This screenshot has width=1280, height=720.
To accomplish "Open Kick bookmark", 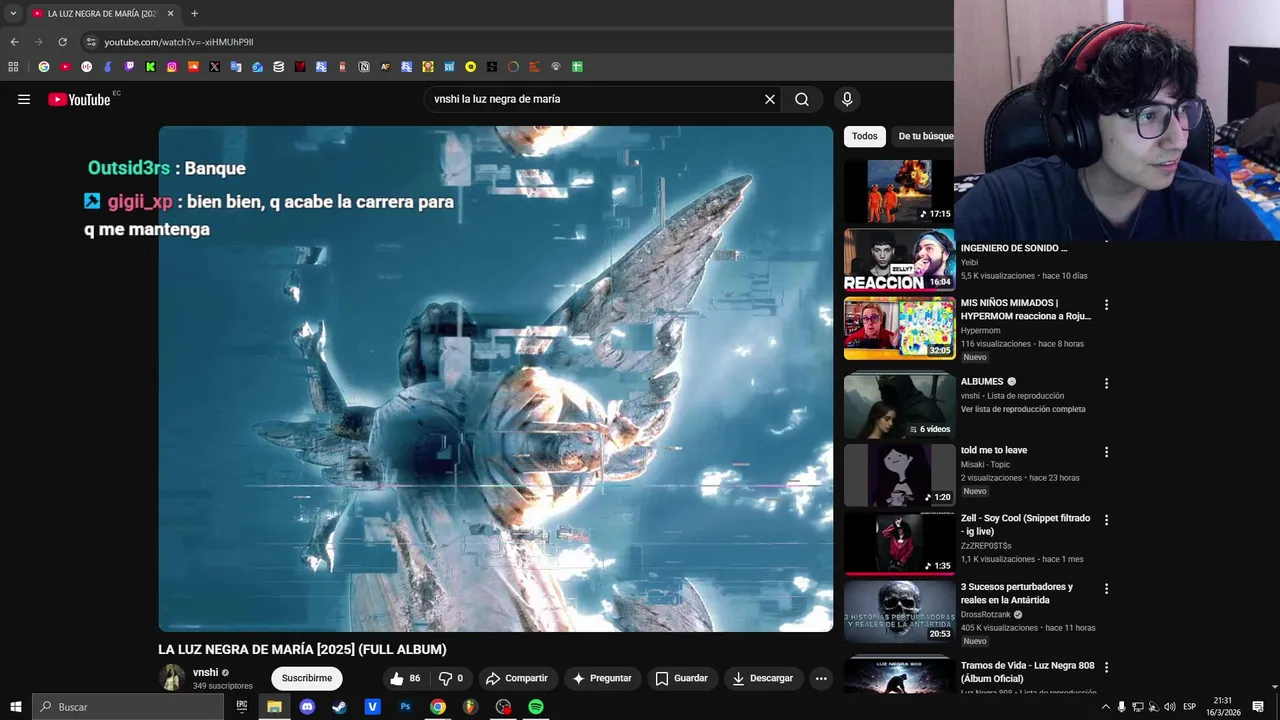I will point(150,67).
